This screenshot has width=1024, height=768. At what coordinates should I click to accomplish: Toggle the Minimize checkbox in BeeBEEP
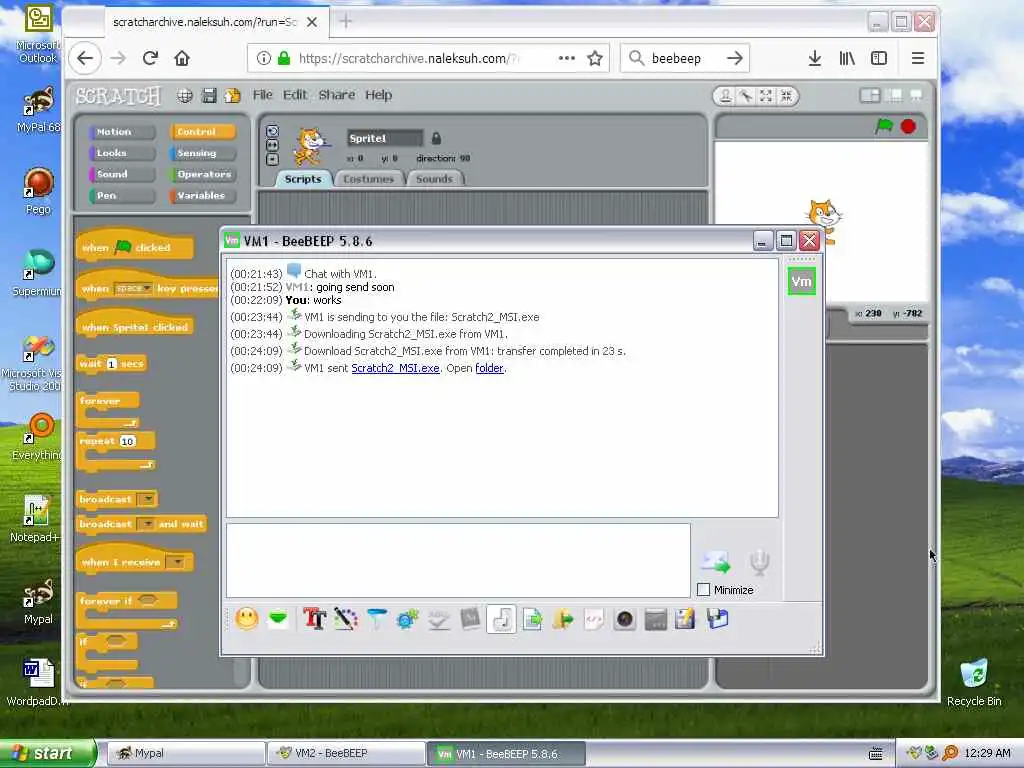coord(703,590)
